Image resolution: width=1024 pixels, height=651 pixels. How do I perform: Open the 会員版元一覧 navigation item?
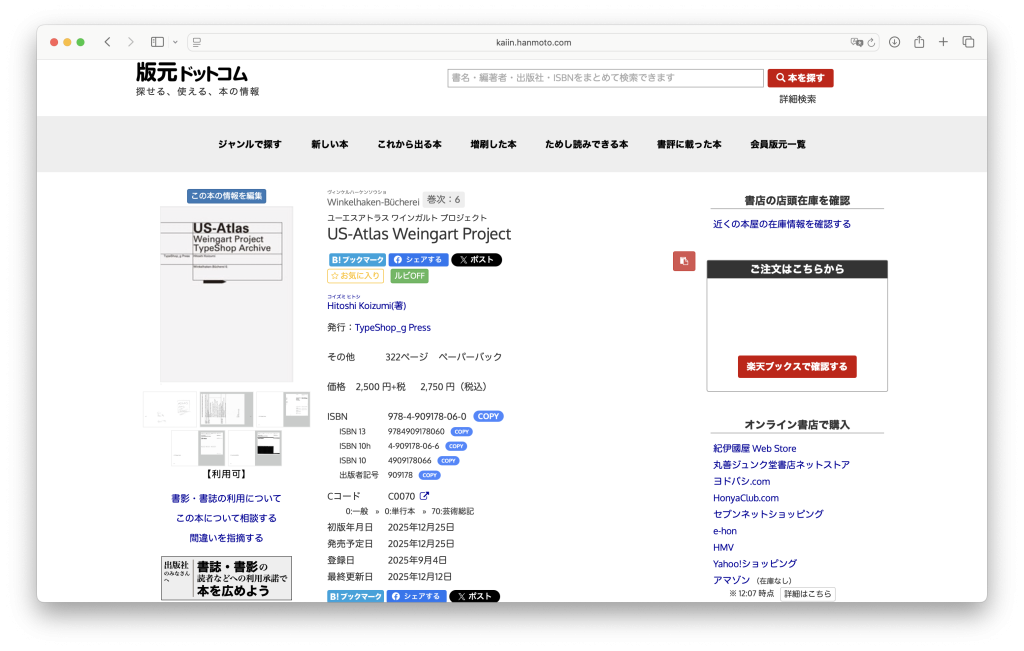pyautogui.click(x=777, y=144)
